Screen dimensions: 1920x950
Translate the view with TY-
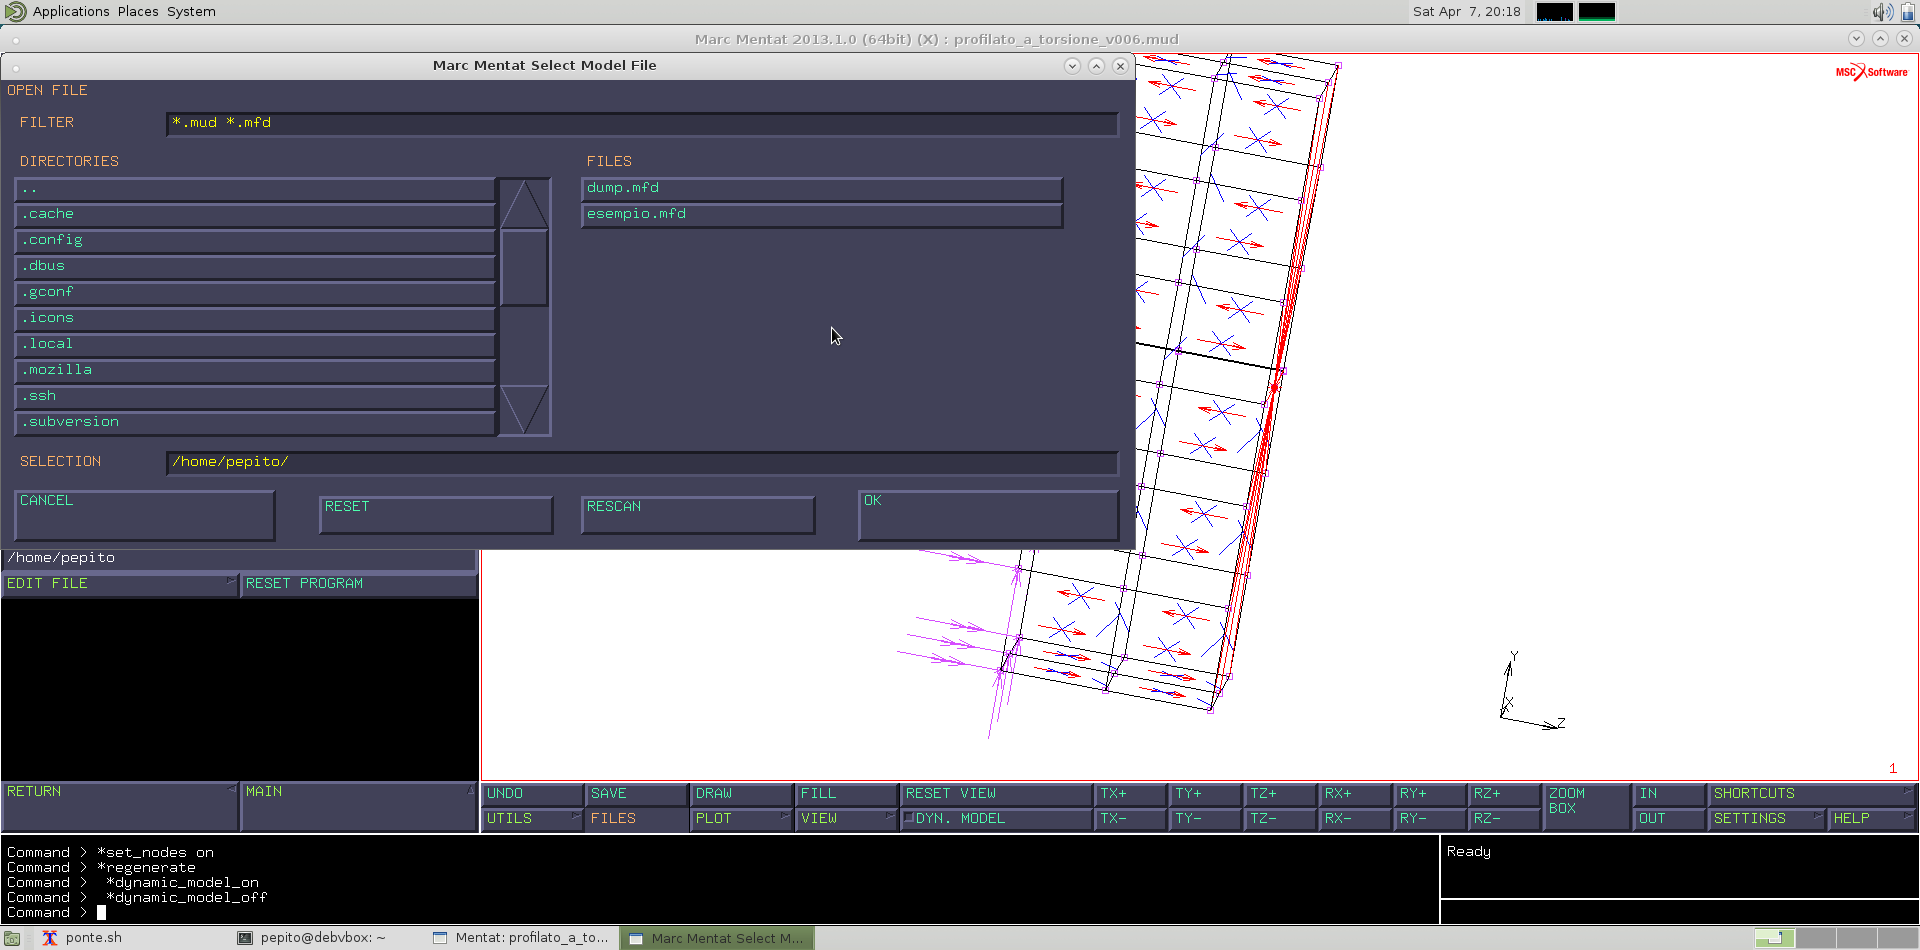click(1206, 819)
